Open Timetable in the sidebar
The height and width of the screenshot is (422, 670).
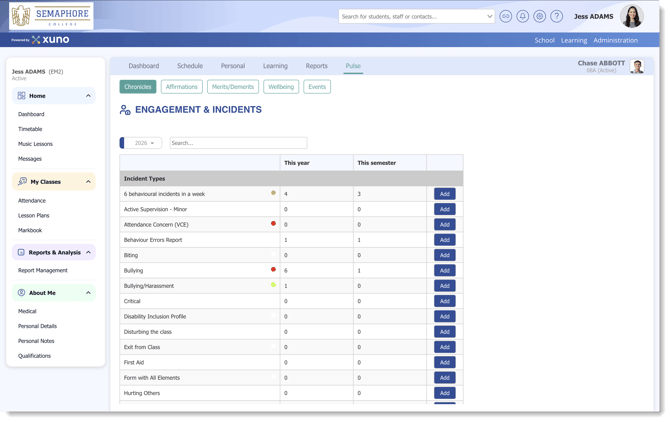pyautogui.click(x=30, y=129)
